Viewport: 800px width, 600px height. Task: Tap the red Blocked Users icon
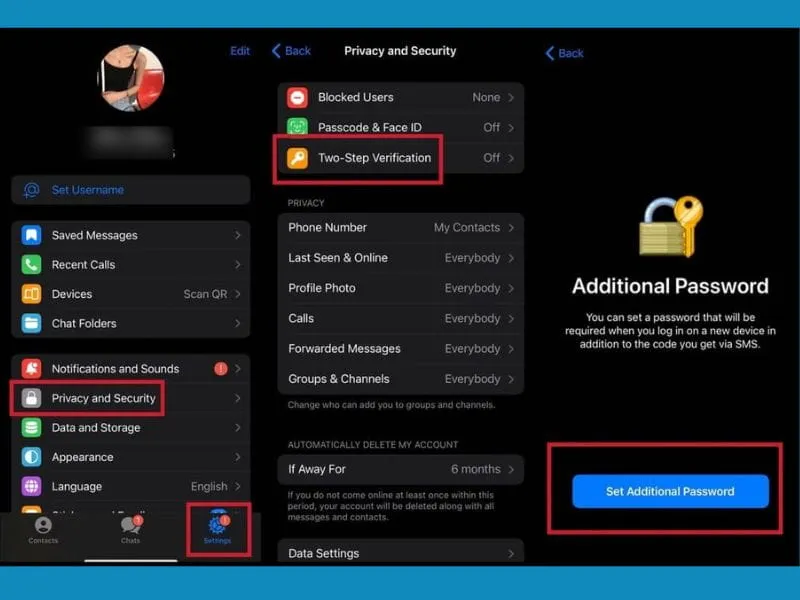point(297,97)
